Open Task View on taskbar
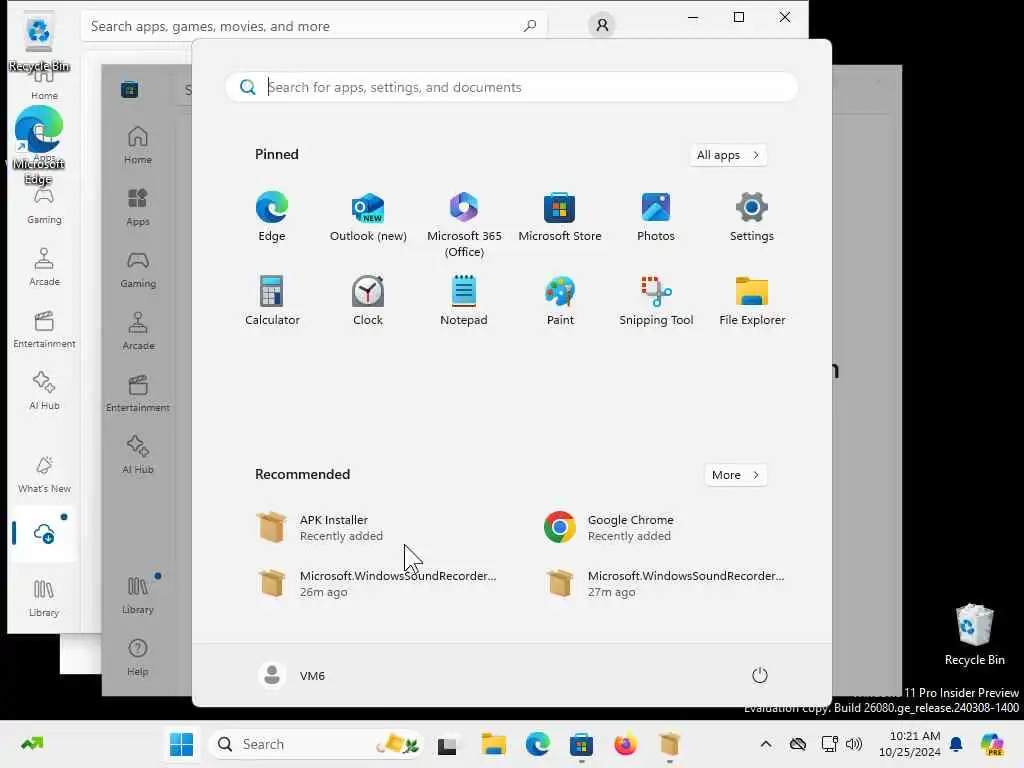Viewport: 1024px width, 768px height. click(447, 744)
